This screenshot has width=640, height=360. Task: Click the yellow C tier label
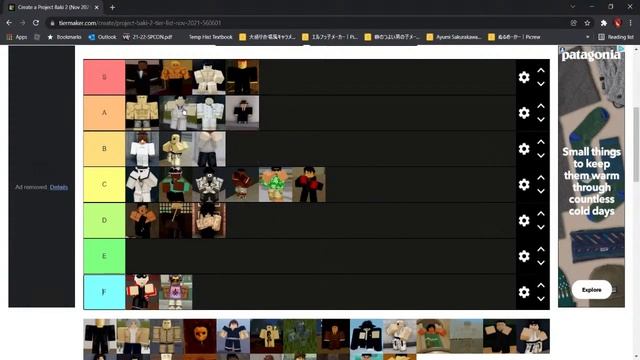pos(104,184)
